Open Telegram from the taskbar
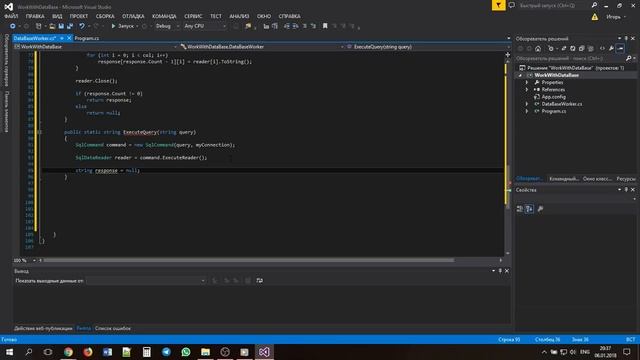The width and height of the screenshot is (640, 360). pyautogui.click(x=166, y=352)
